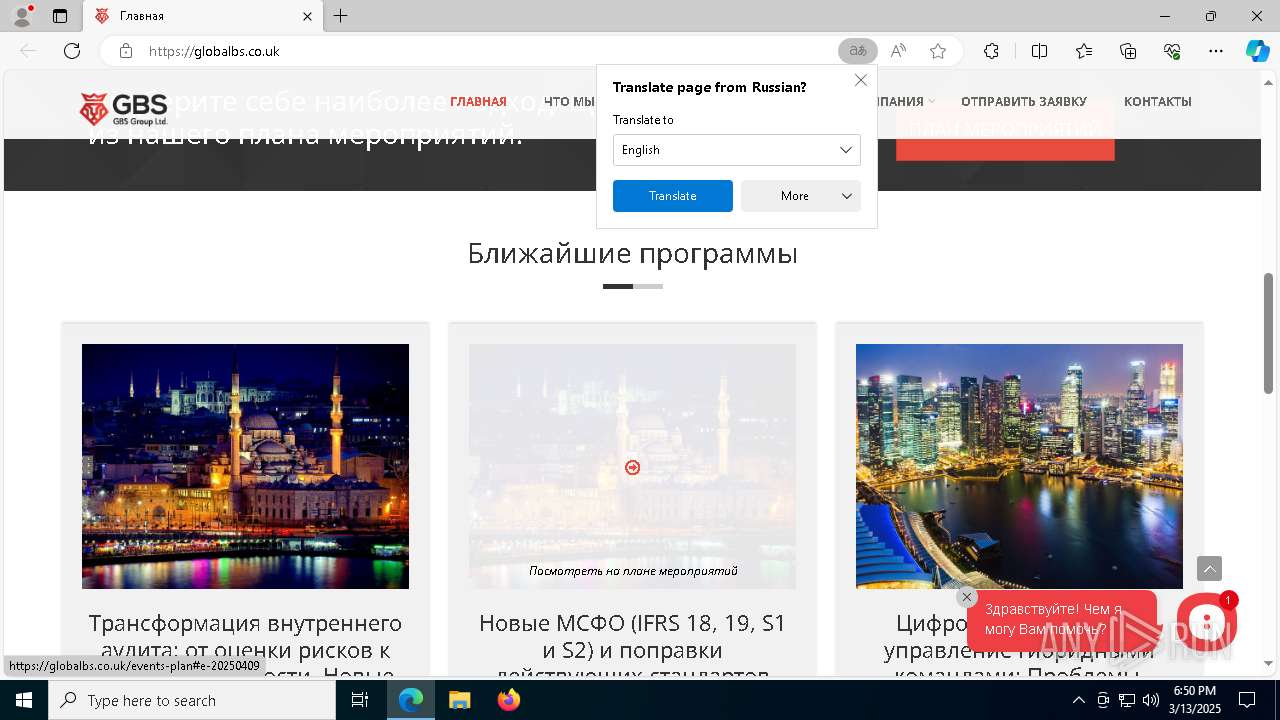The image size is (1280, 720).
Task: Open Browser essentials icon
Action: click(1172, 51)
